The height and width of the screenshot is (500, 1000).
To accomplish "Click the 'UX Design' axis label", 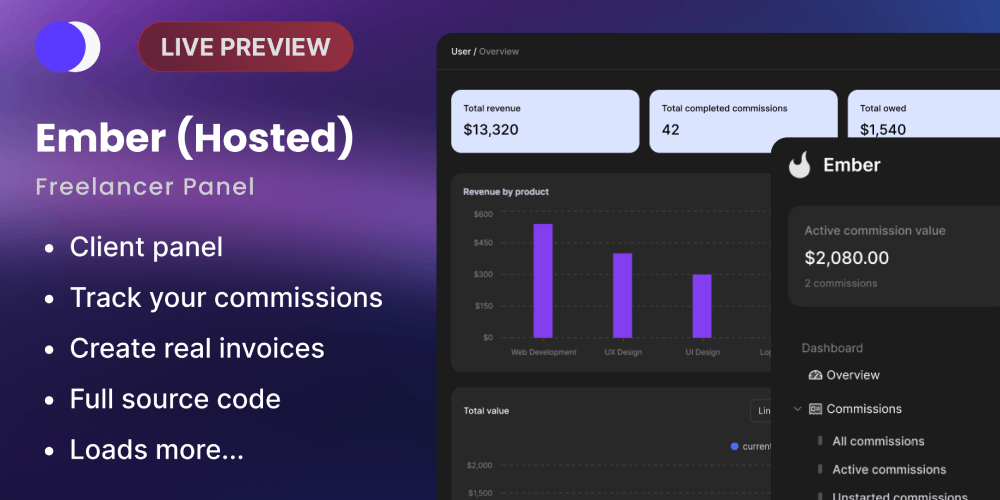I will tap(623, 352).
